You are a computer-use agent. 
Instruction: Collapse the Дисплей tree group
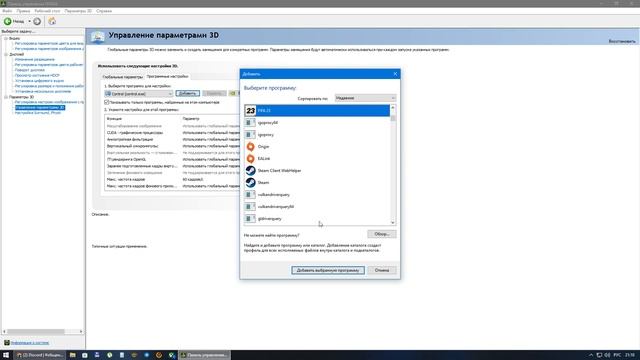pos(6,54)
